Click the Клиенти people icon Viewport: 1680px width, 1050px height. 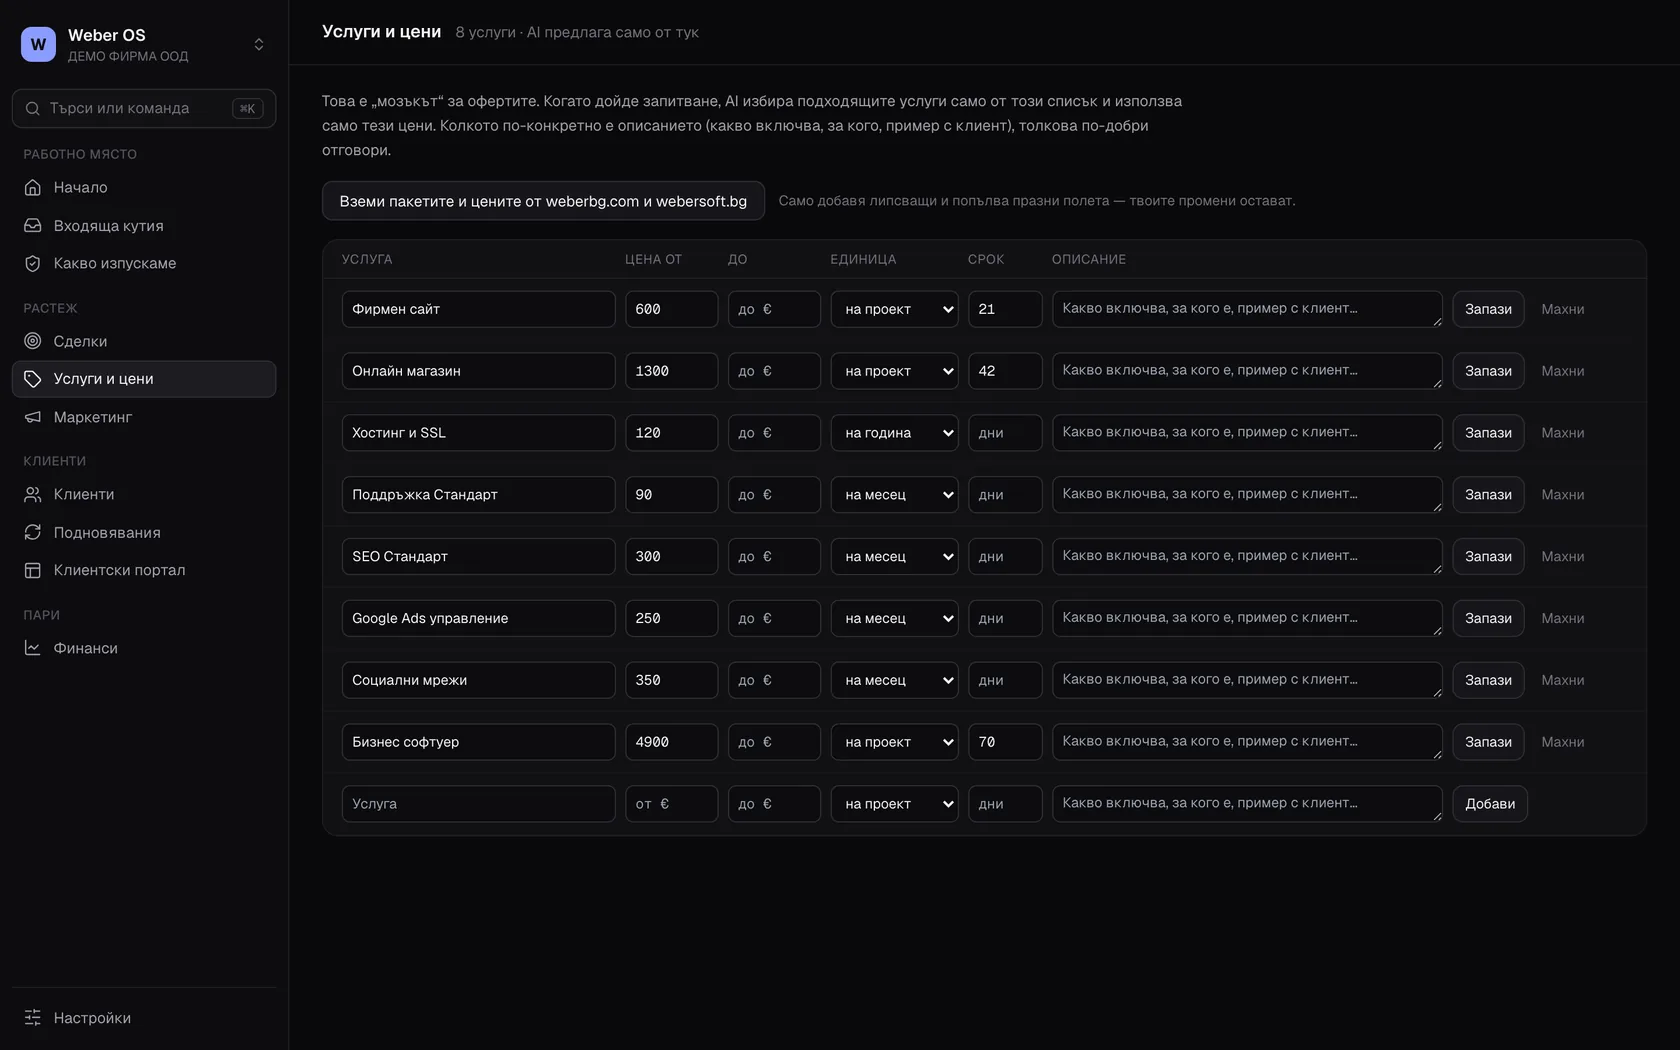[33, 494]
